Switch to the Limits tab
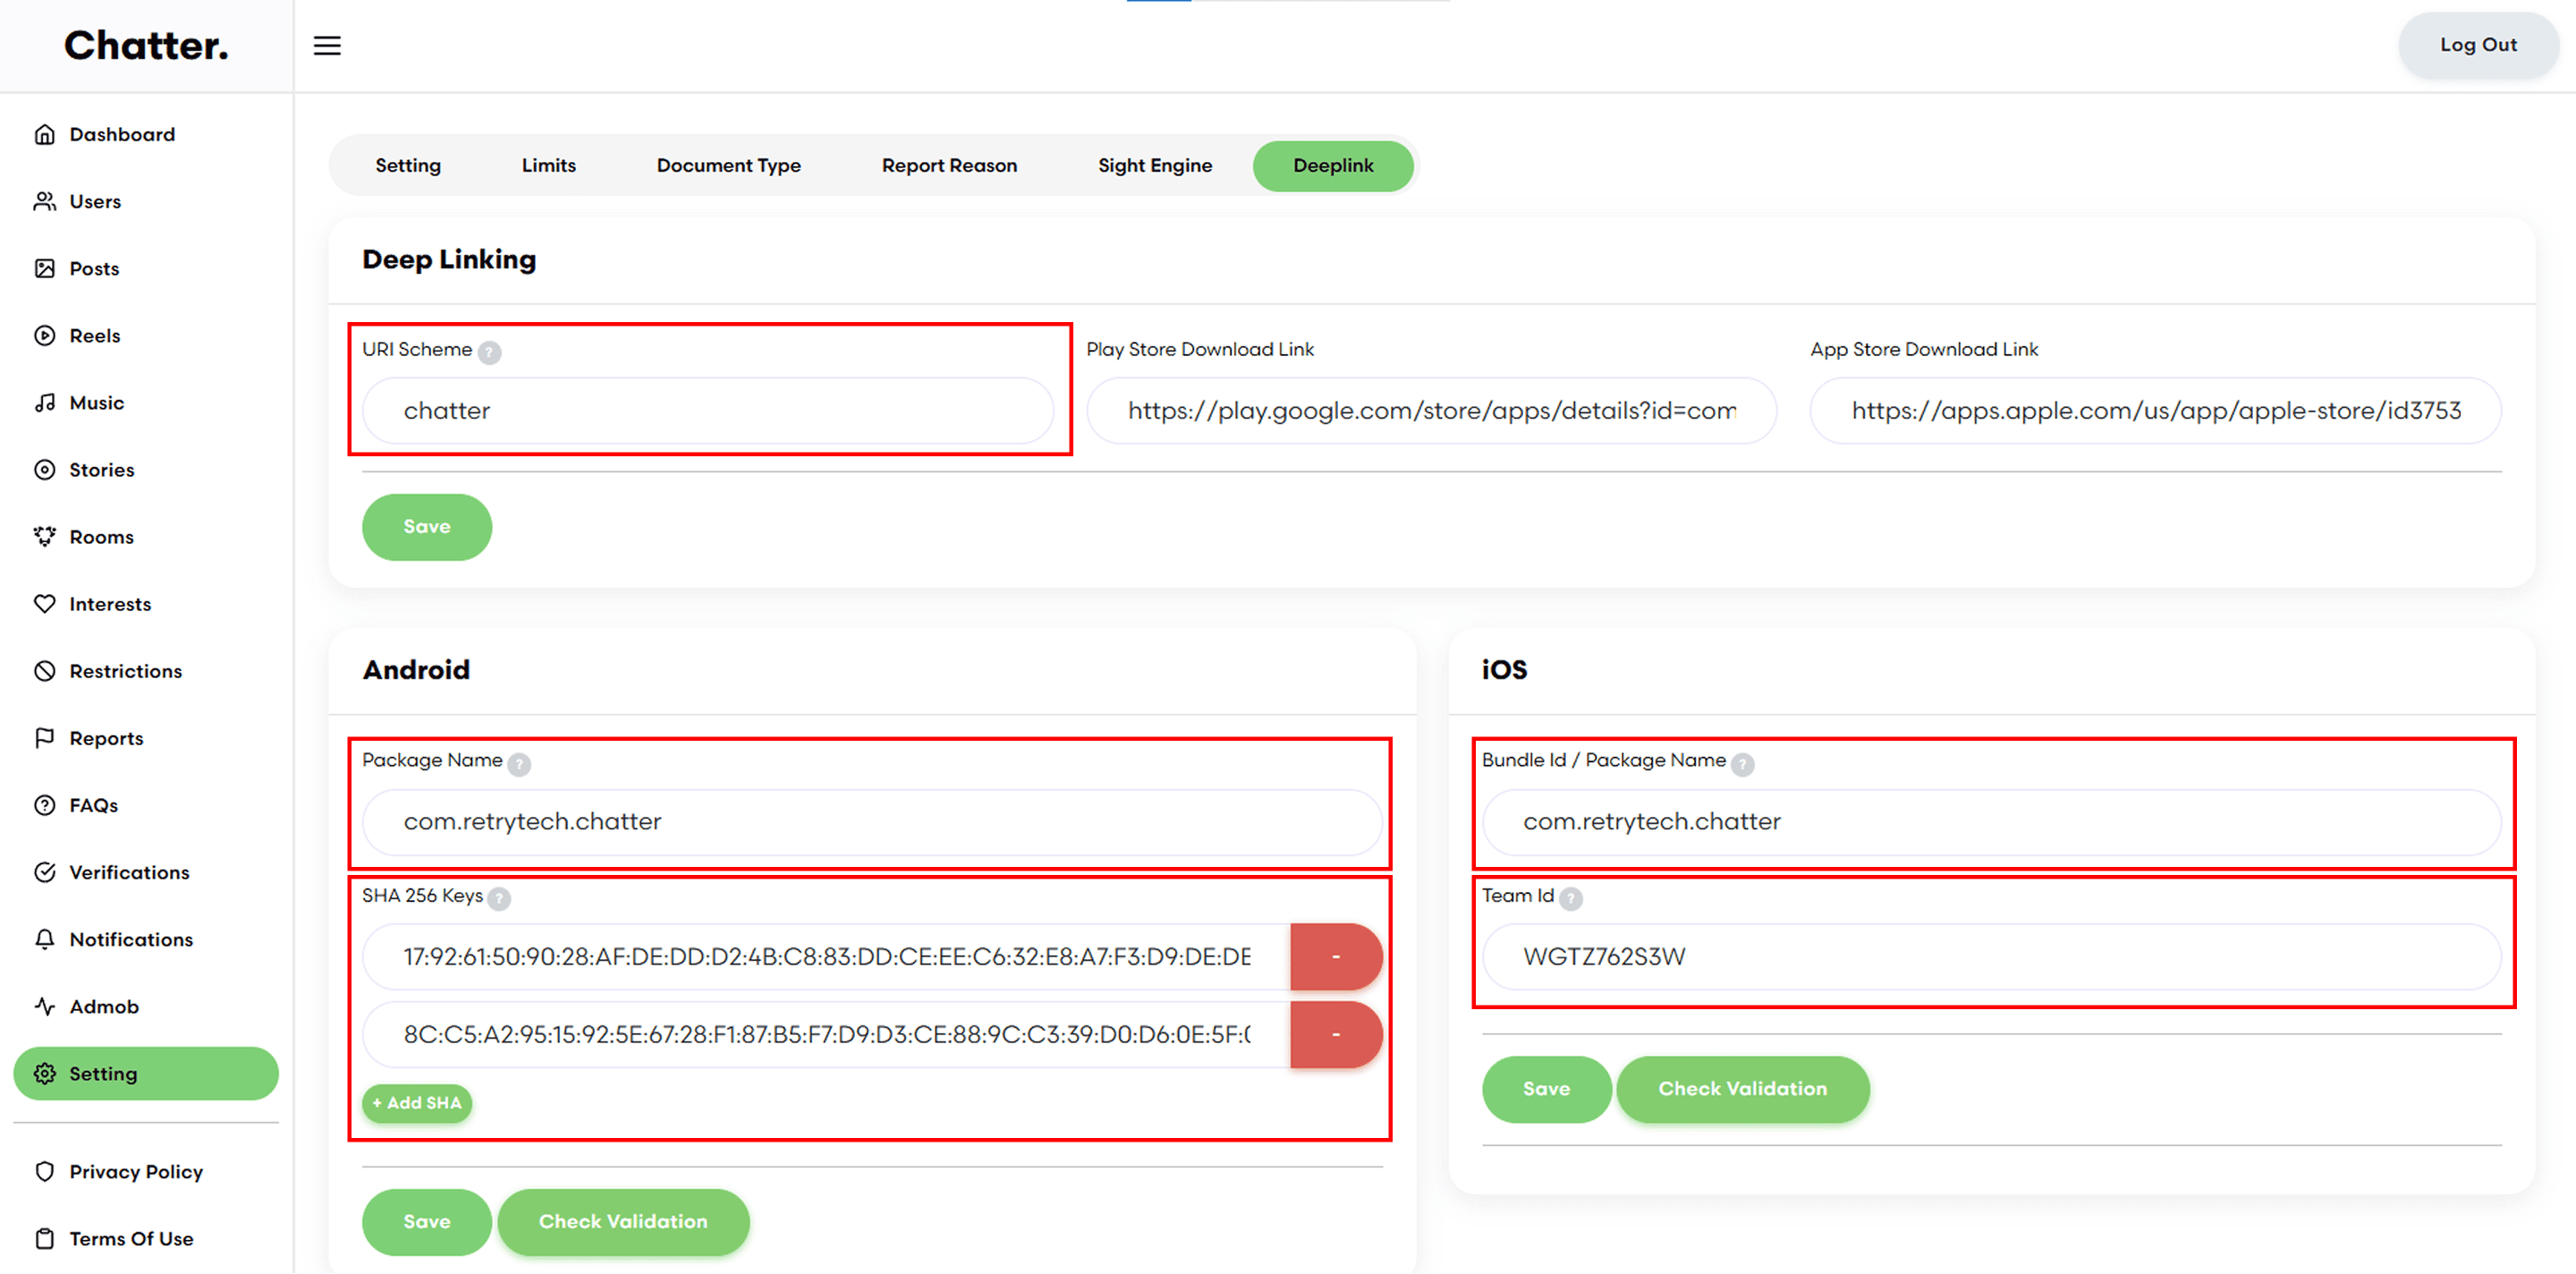Viewport: 2576px width, 1274px height. [548, 166]
